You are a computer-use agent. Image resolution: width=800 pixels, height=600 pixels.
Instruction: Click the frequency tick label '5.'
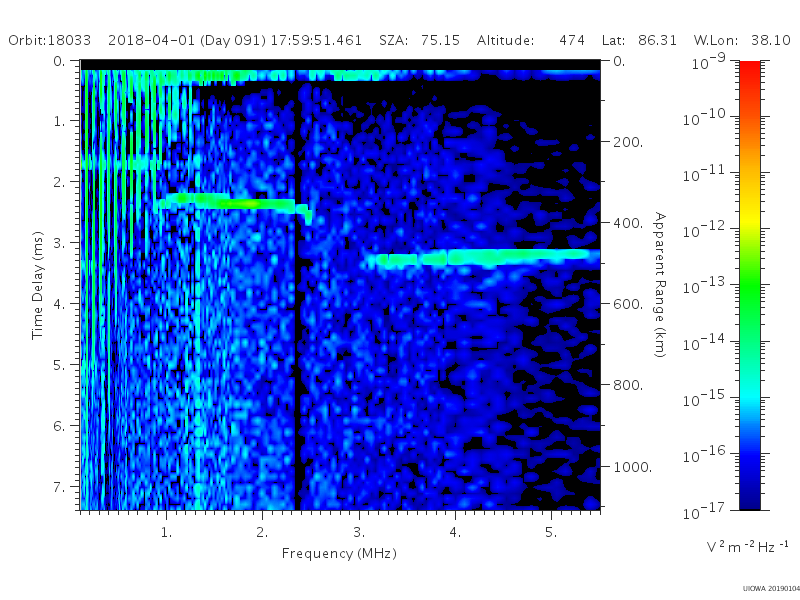(x=551, y=533)
